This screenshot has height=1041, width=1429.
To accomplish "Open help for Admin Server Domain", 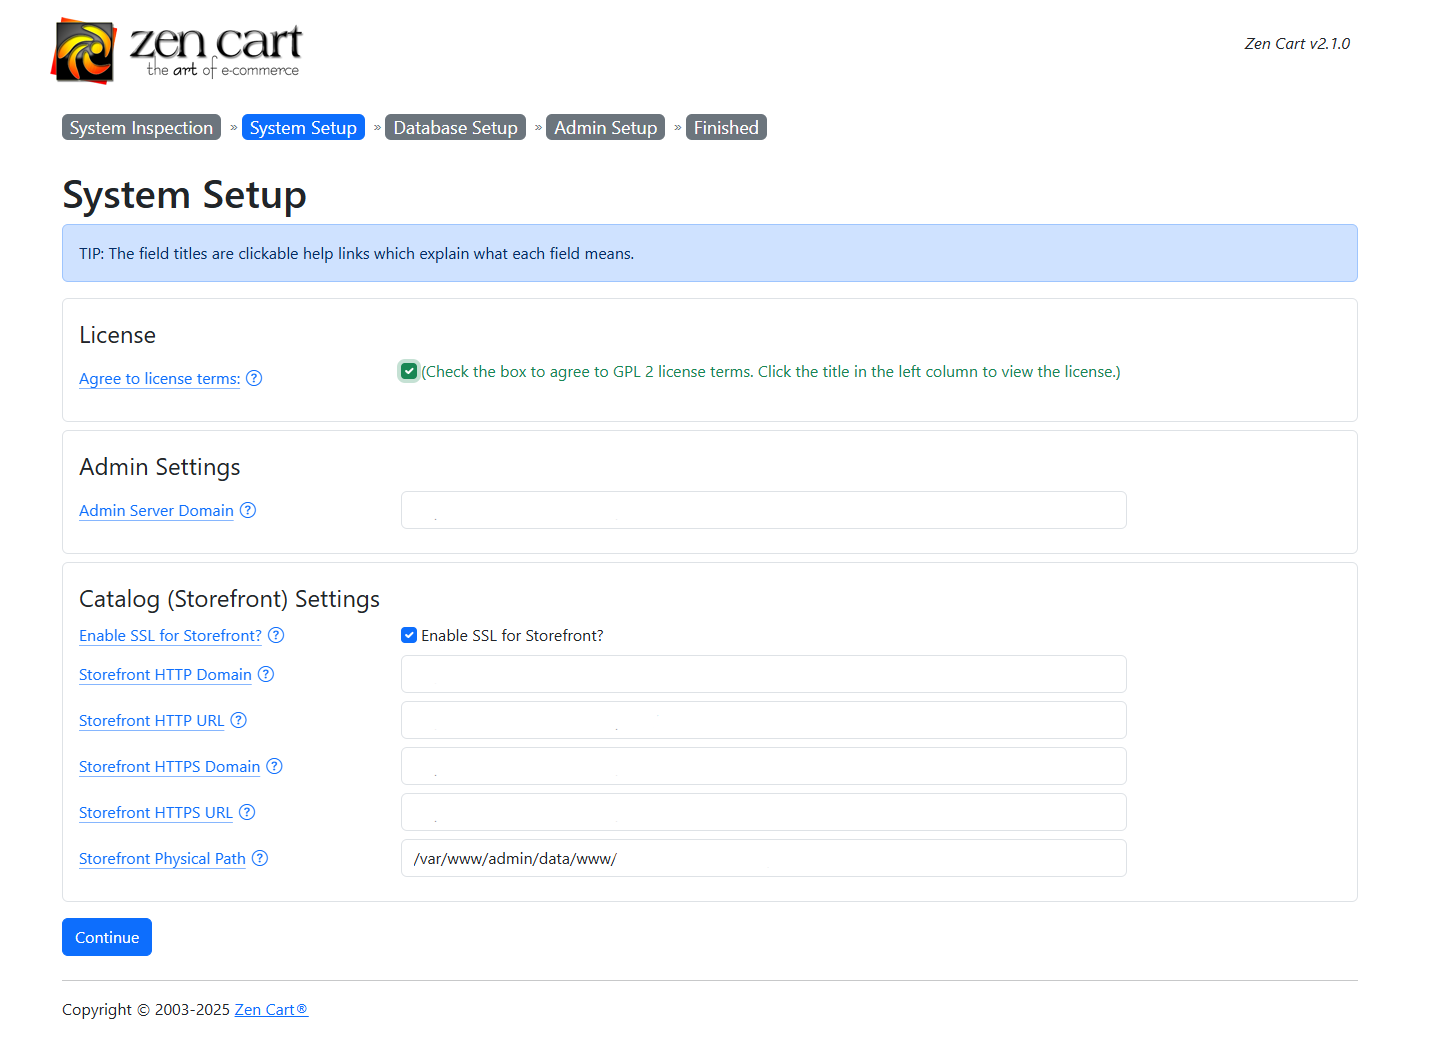I will [247, 510].
